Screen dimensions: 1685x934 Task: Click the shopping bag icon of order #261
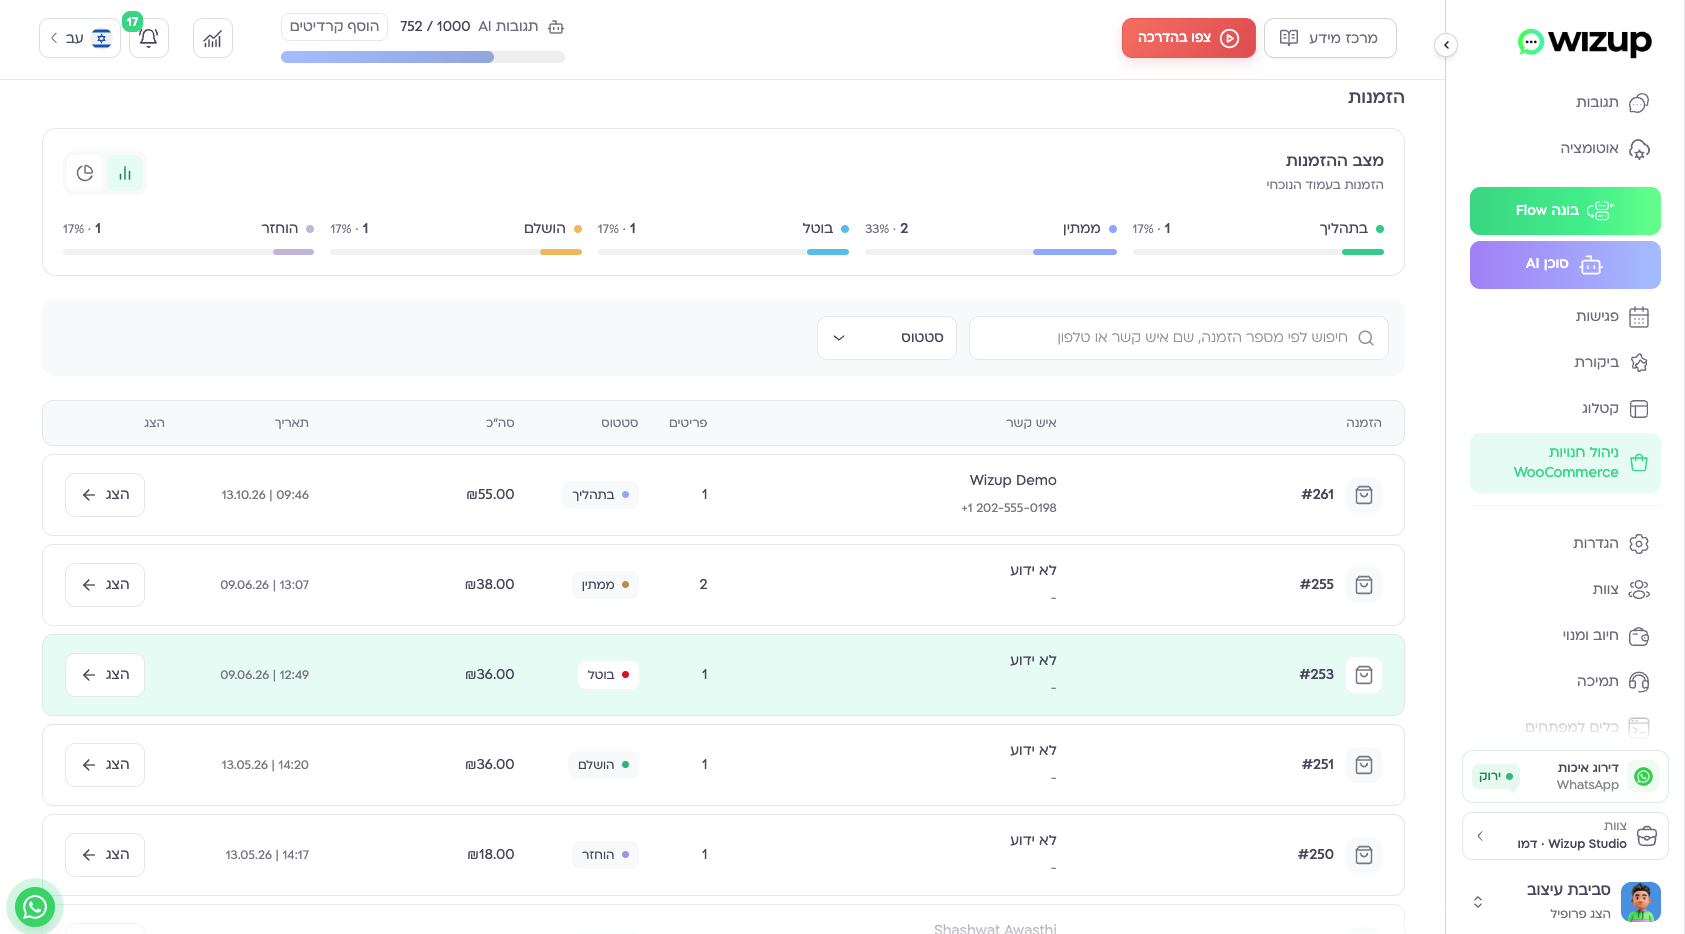click(x=1364, y=495)
